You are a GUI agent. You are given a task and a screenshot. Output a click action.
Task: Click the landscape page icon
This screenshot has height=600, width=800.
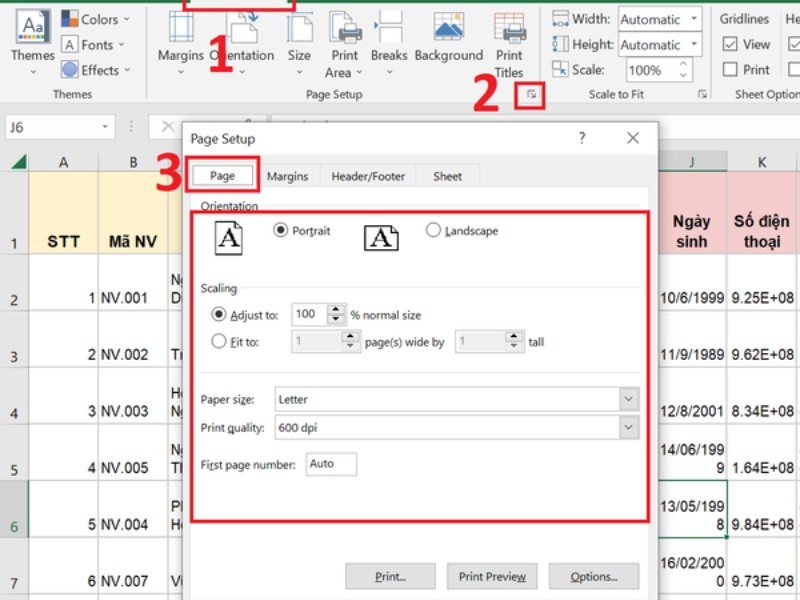pyautogui.click(x=381, y=238)
